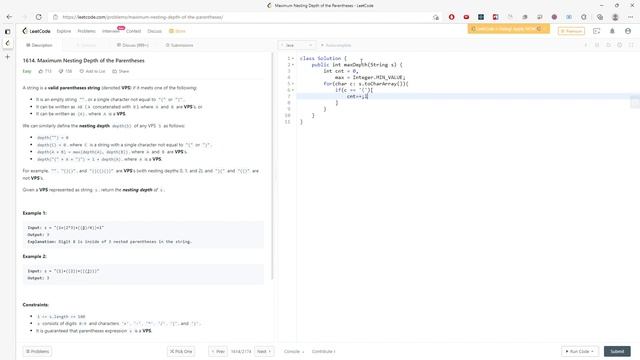Click the Pick One button
This screenshot has height=360, width=640.
click(181, 351)
